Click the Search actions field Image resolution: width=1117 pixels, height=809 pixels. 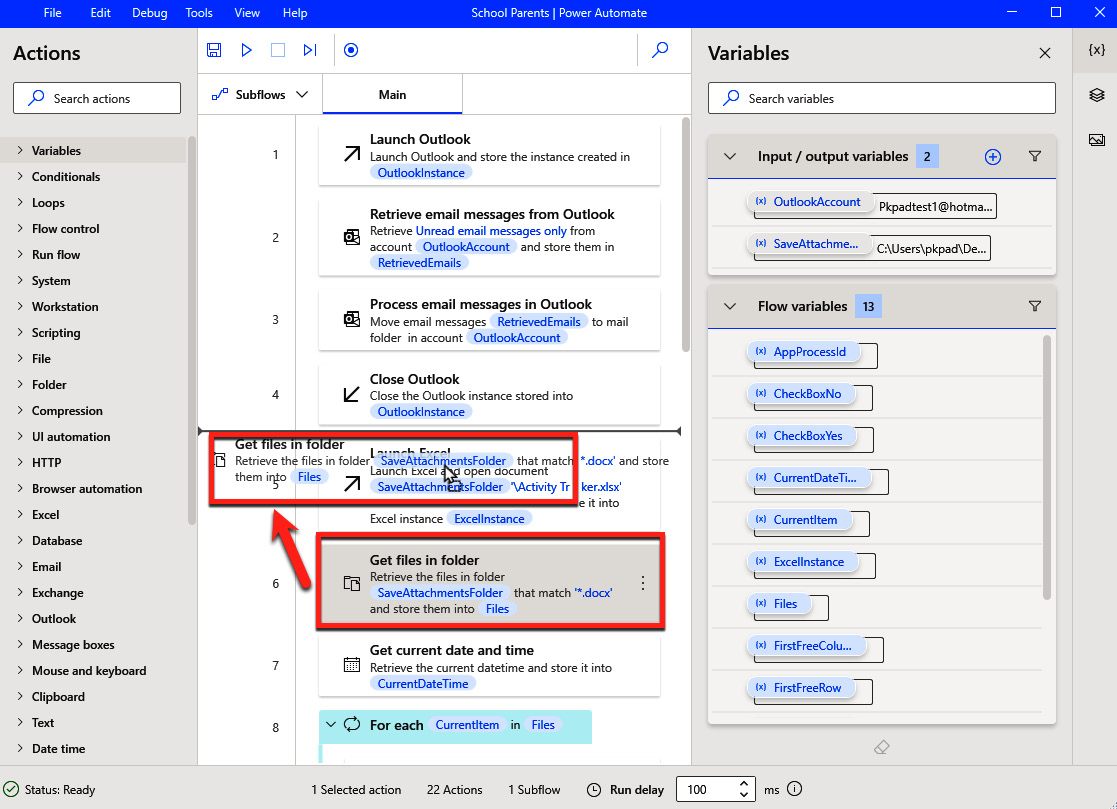[97, 98]
